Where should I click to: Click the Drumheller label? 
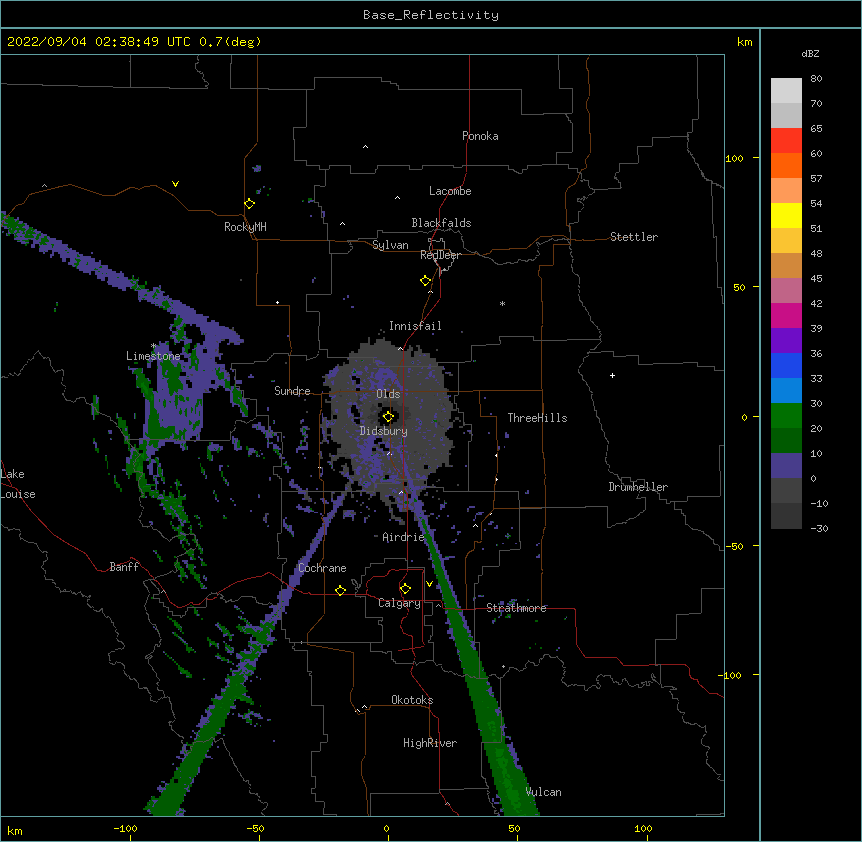[x=638, y=487]
